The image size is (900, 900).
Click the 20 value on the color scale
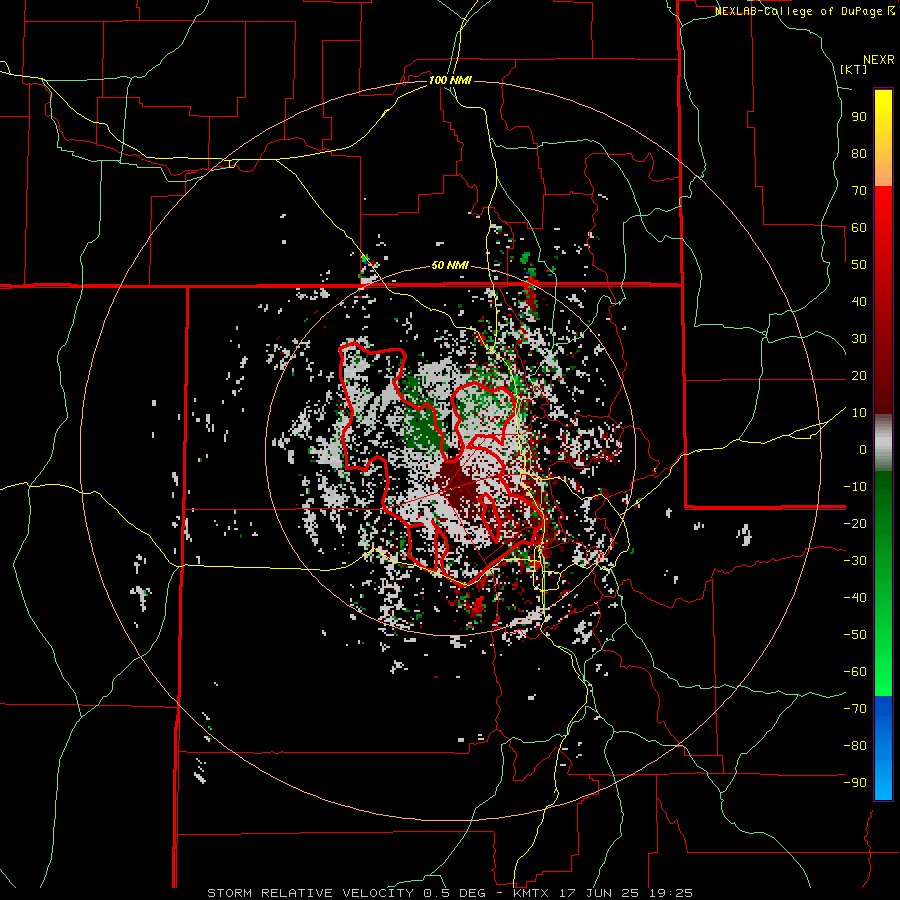pos(859,376)
